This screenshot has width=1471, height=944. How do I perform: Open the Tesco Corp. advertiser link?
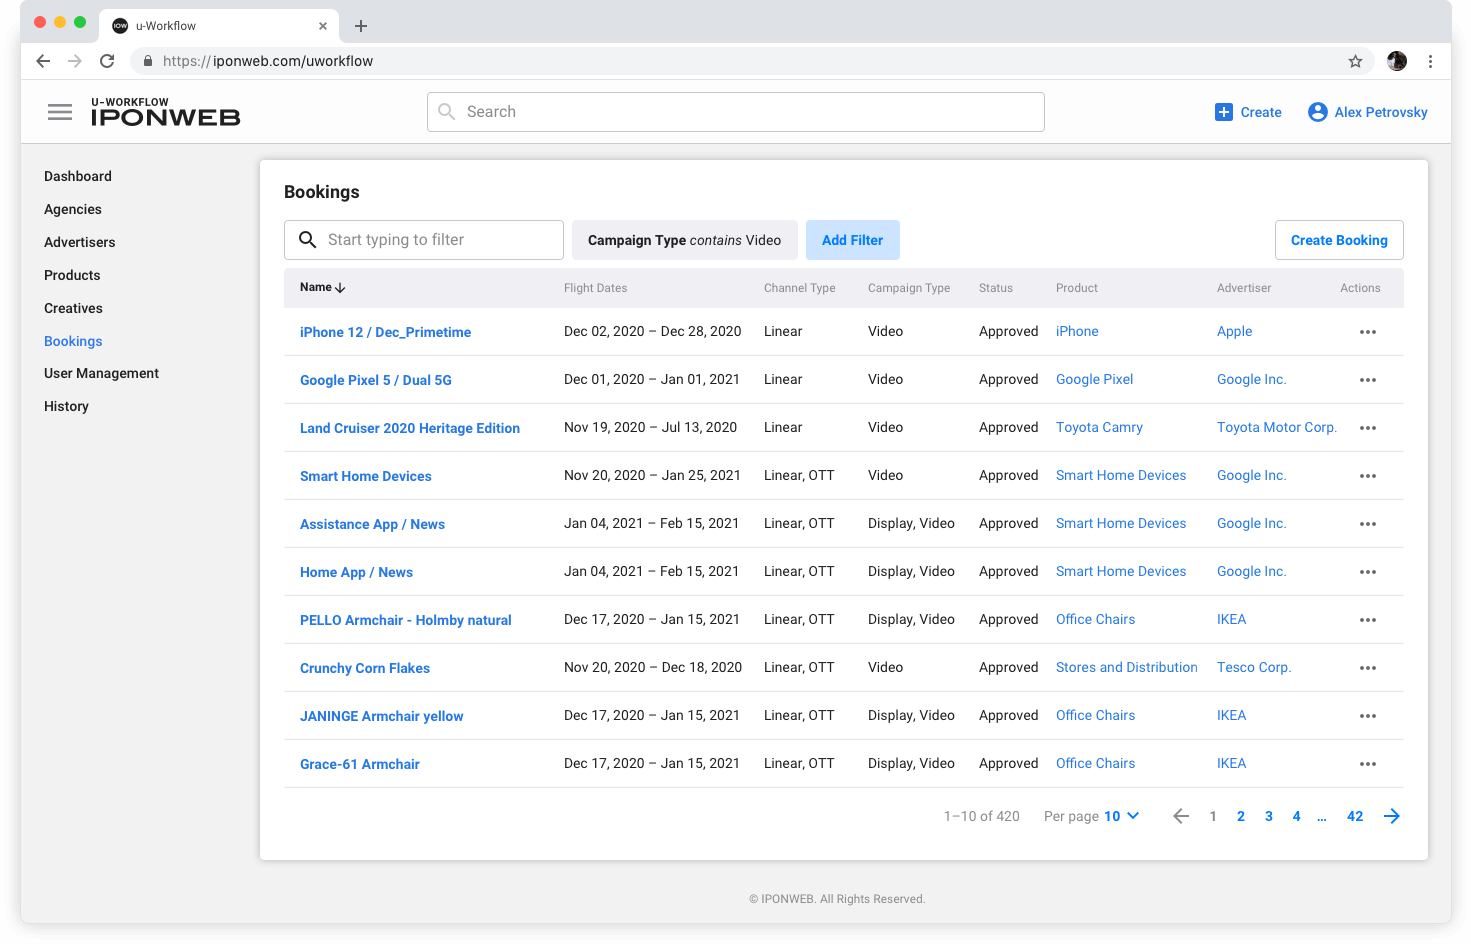pos(1254,667)
